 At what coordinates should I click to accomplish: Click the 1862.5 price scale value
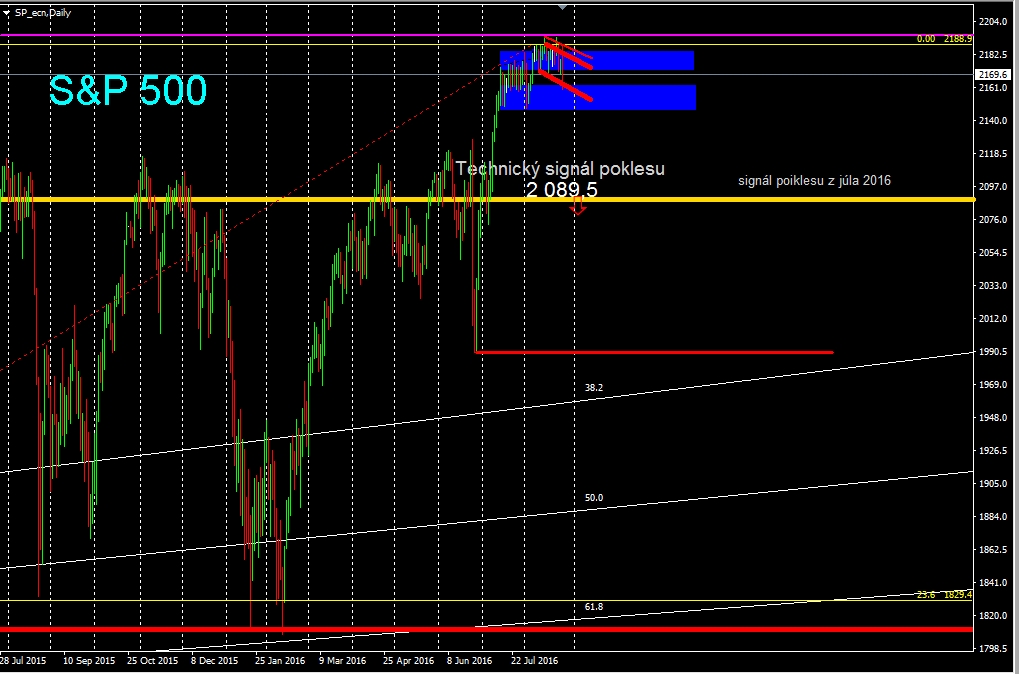point(992,549)
